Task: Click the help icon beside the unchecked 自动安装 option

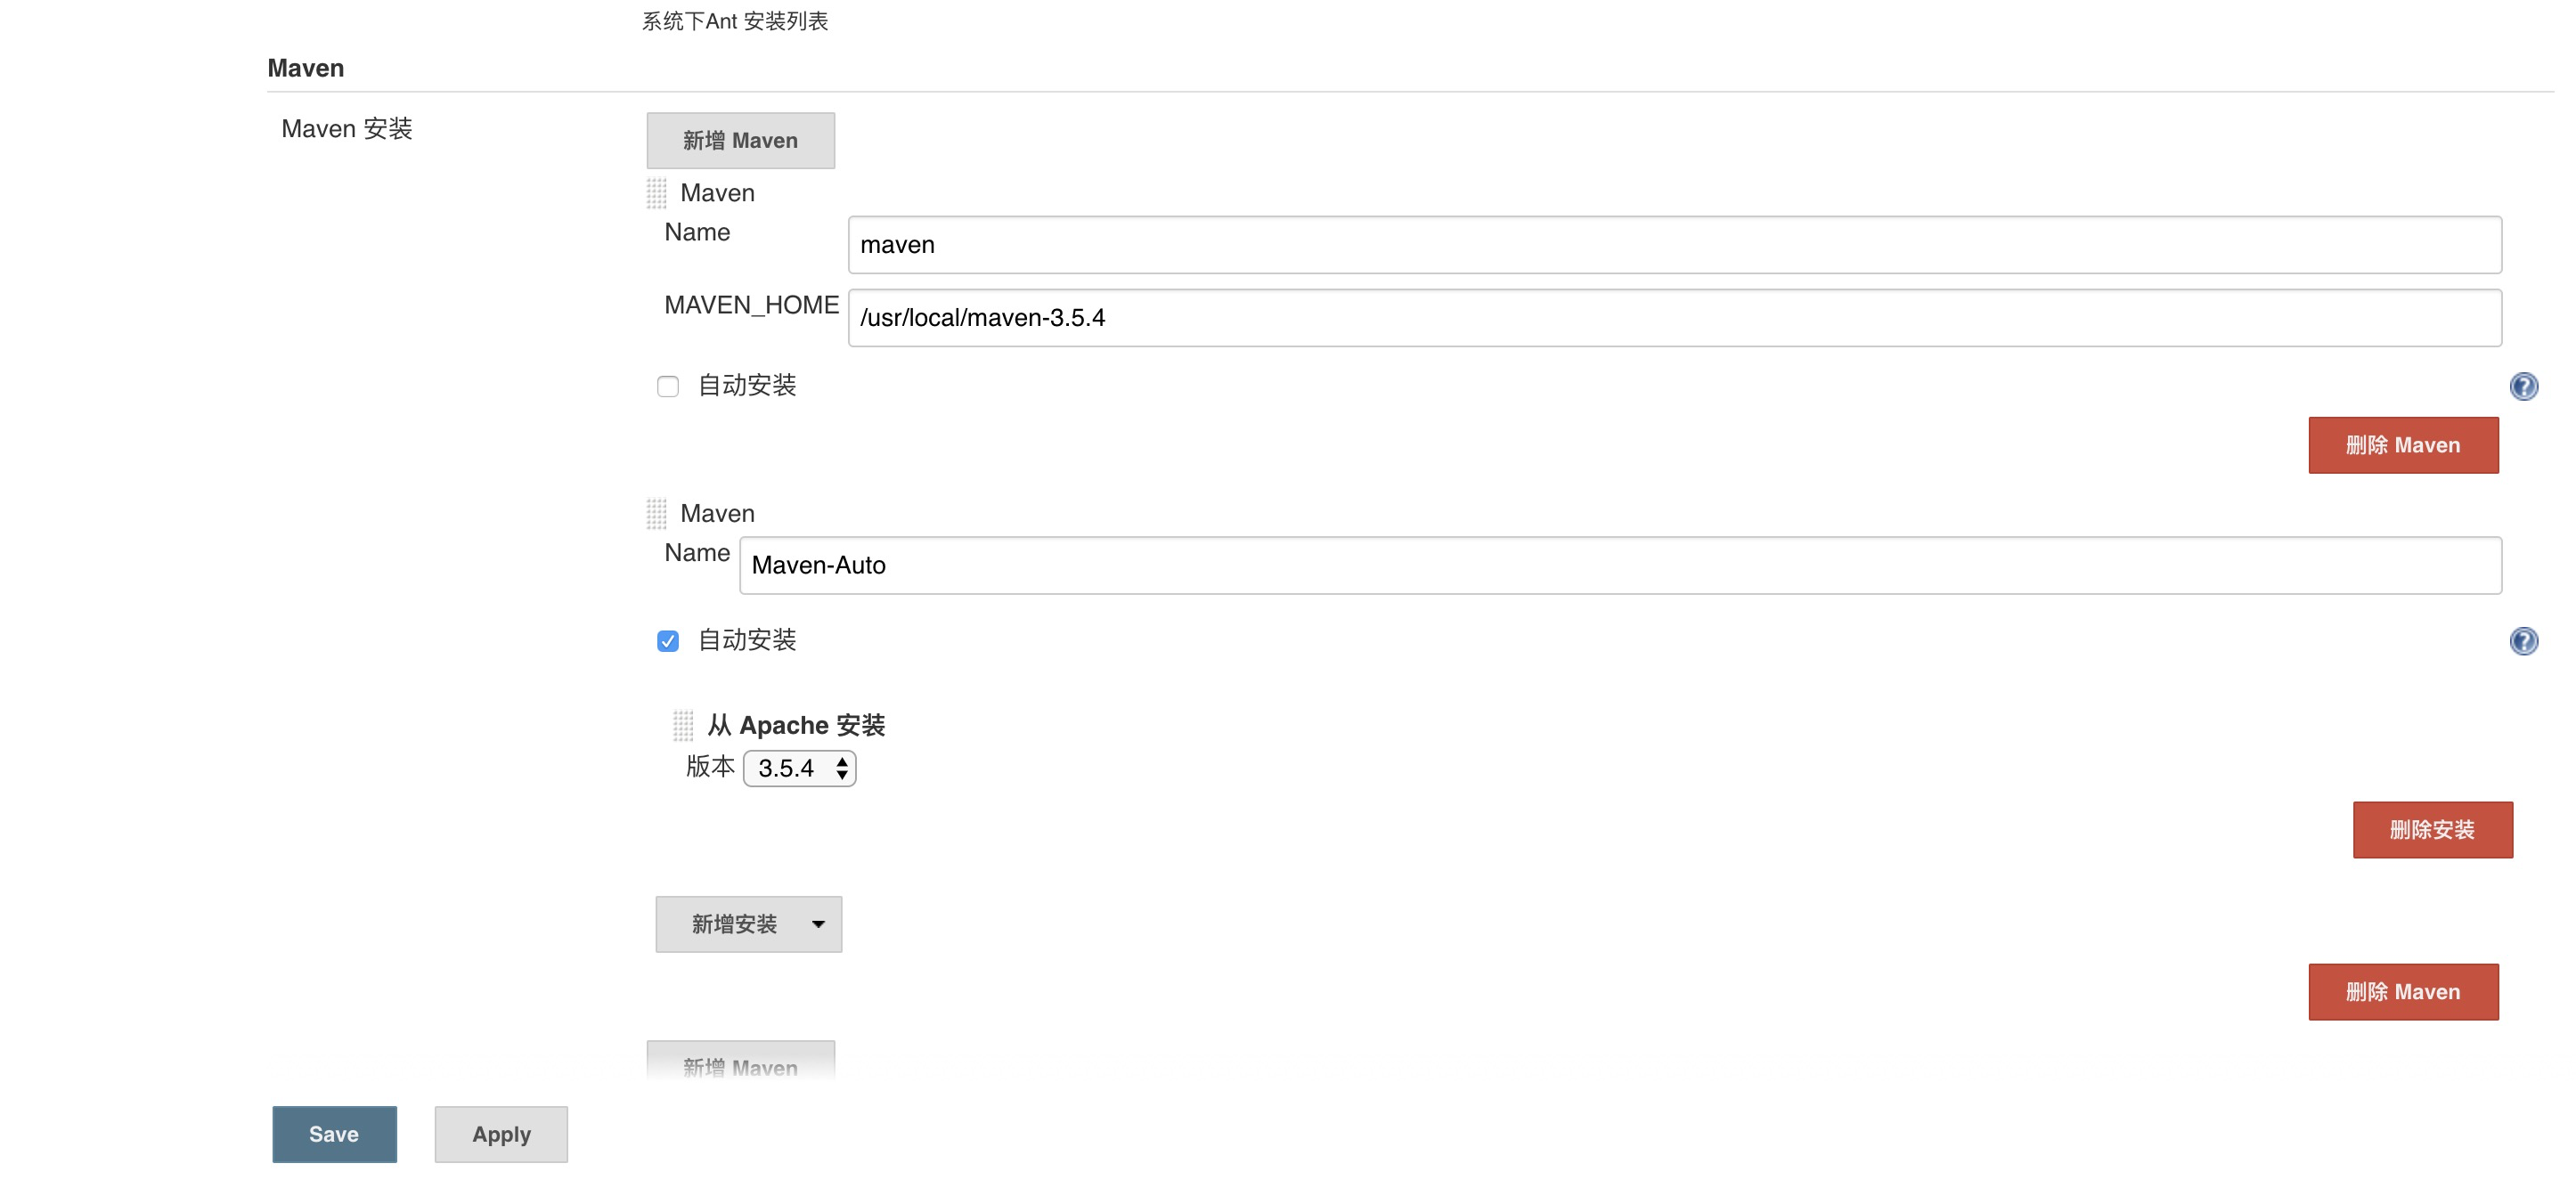Action: tap(2523, 386)
